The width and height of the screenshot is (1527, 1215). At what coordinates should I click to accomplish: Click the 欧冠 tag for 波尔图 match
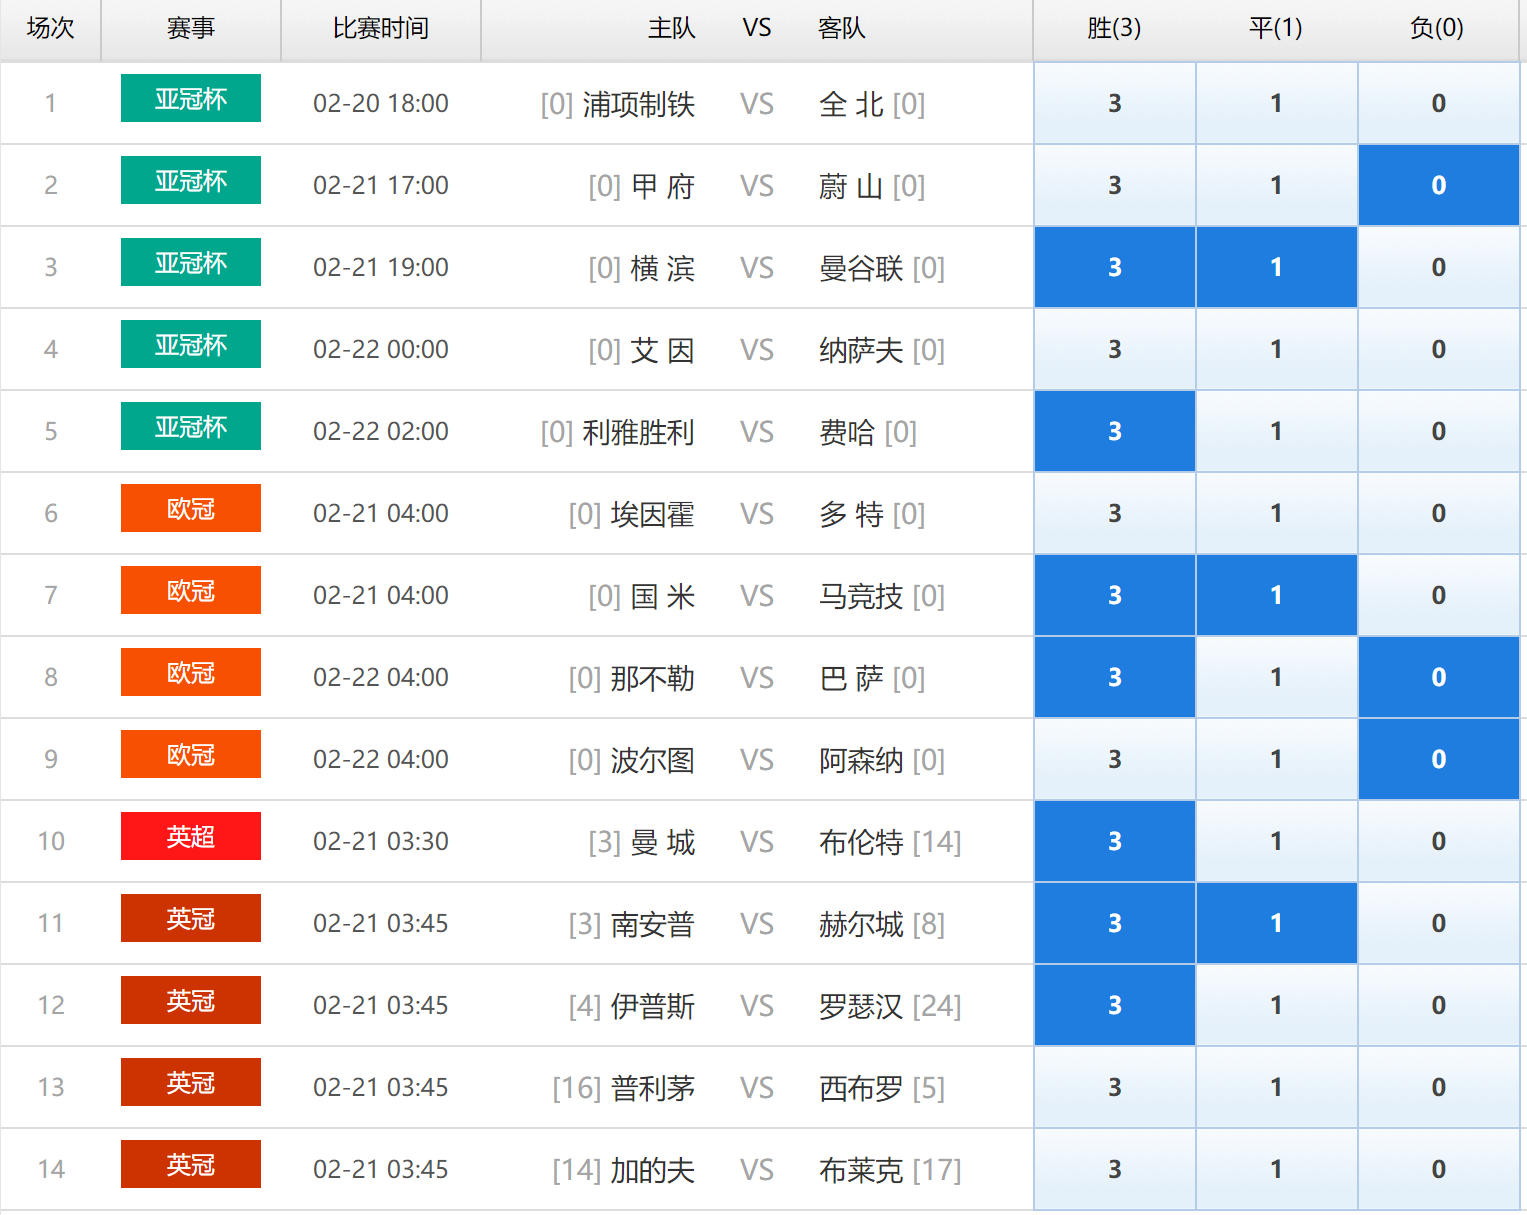(x=191, y=754)
